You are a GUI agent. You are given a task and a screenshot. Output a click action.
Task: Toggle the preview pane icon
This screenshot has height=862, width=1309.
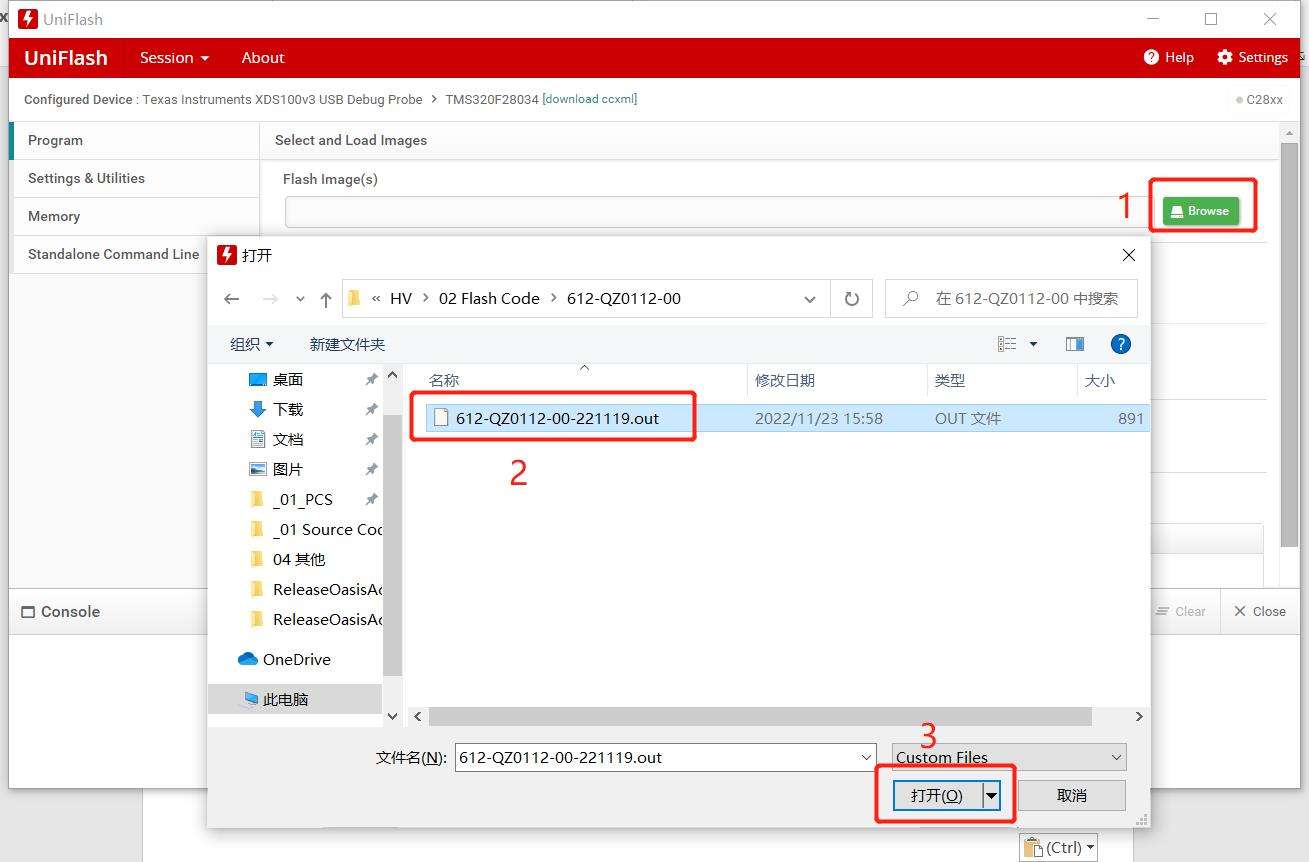pyautogui.click(x=1075, y=344)
